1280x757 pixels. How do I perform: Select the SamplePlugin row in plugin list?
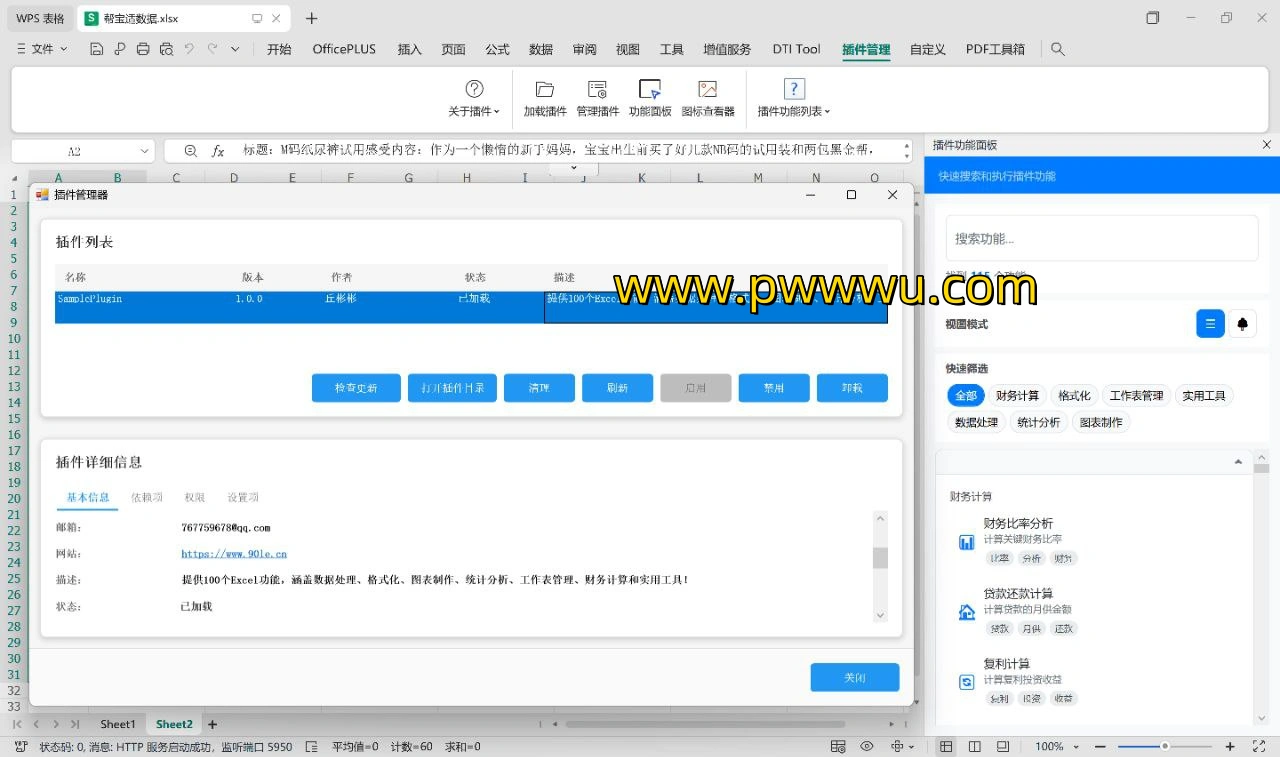(471, 307)
